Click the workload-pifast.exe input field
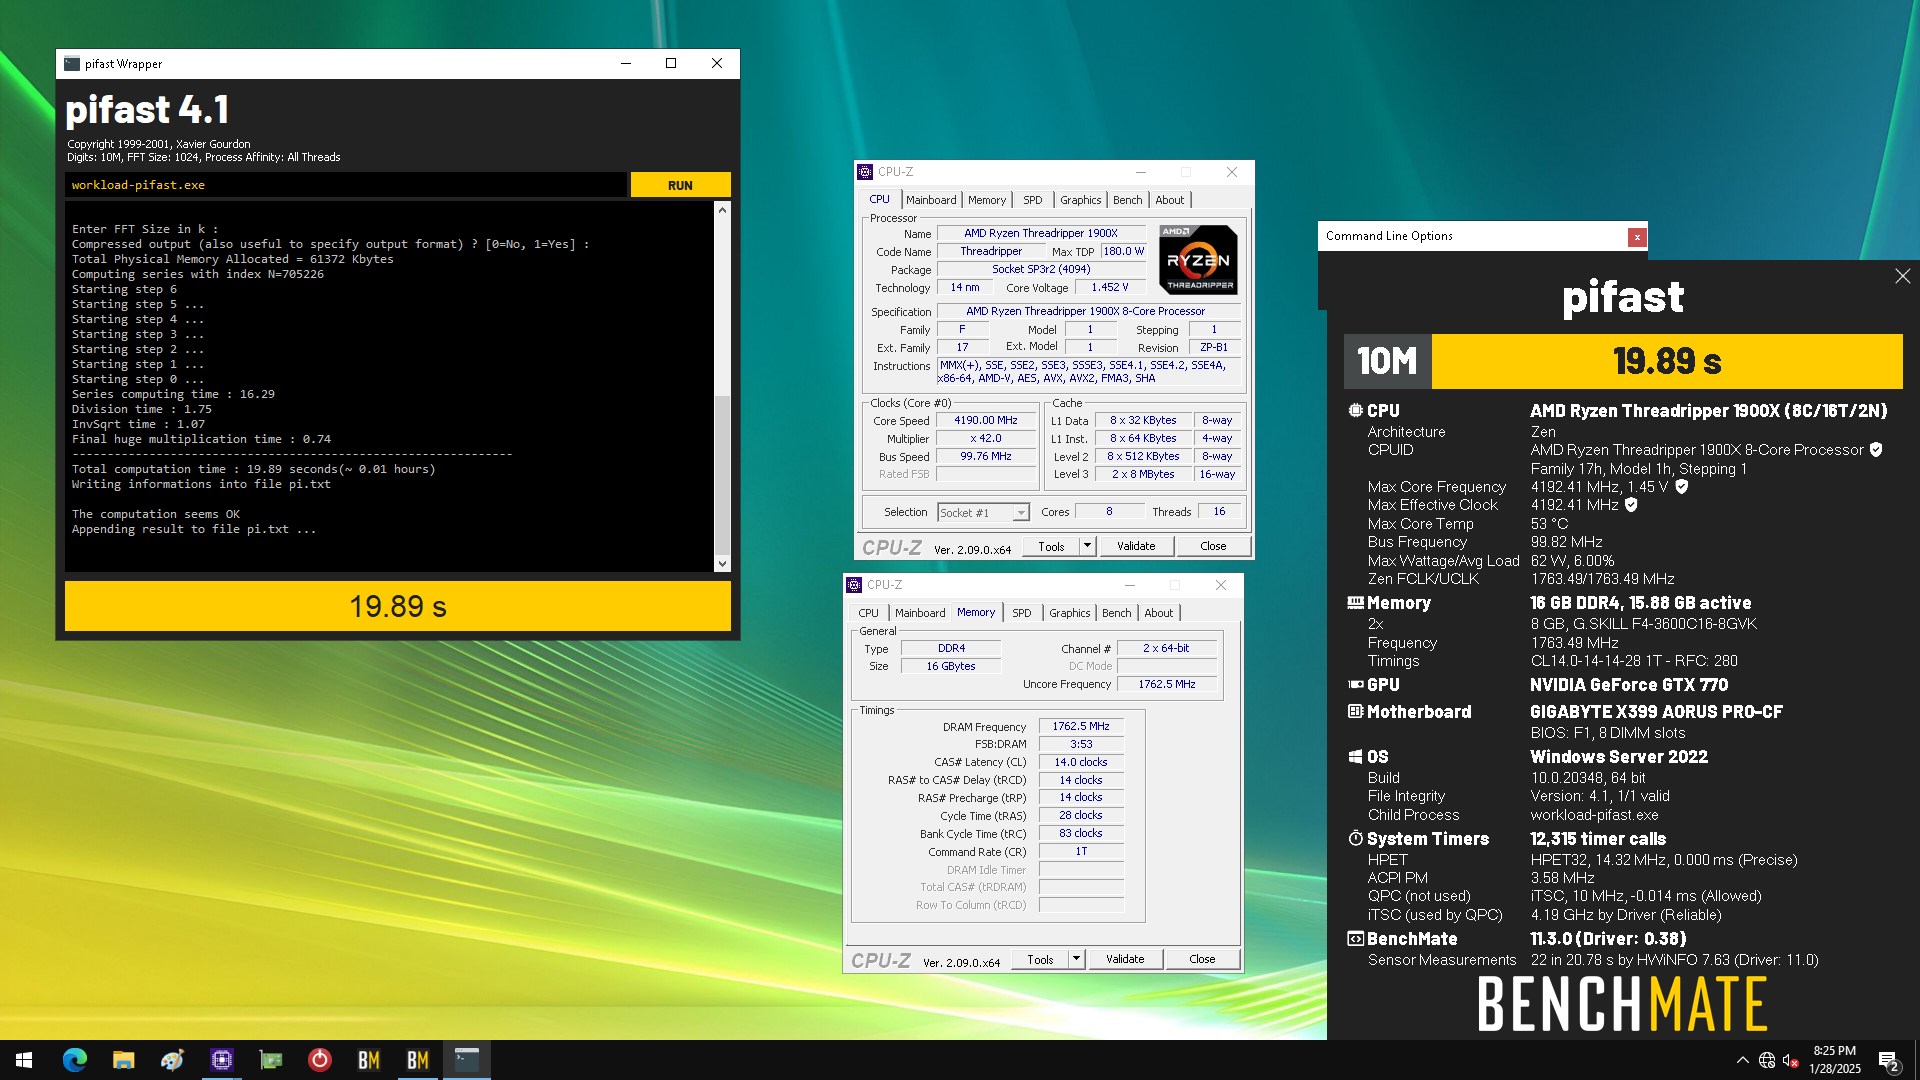 pyautogui.click(x=346, y=185)
